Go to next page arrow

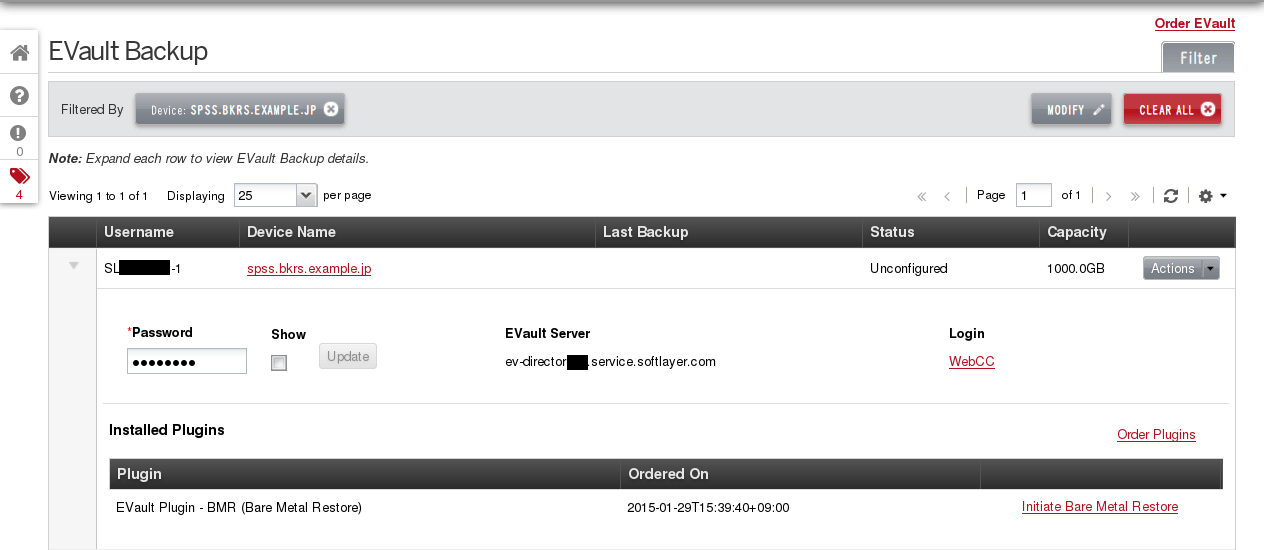tap(1108, 196)
